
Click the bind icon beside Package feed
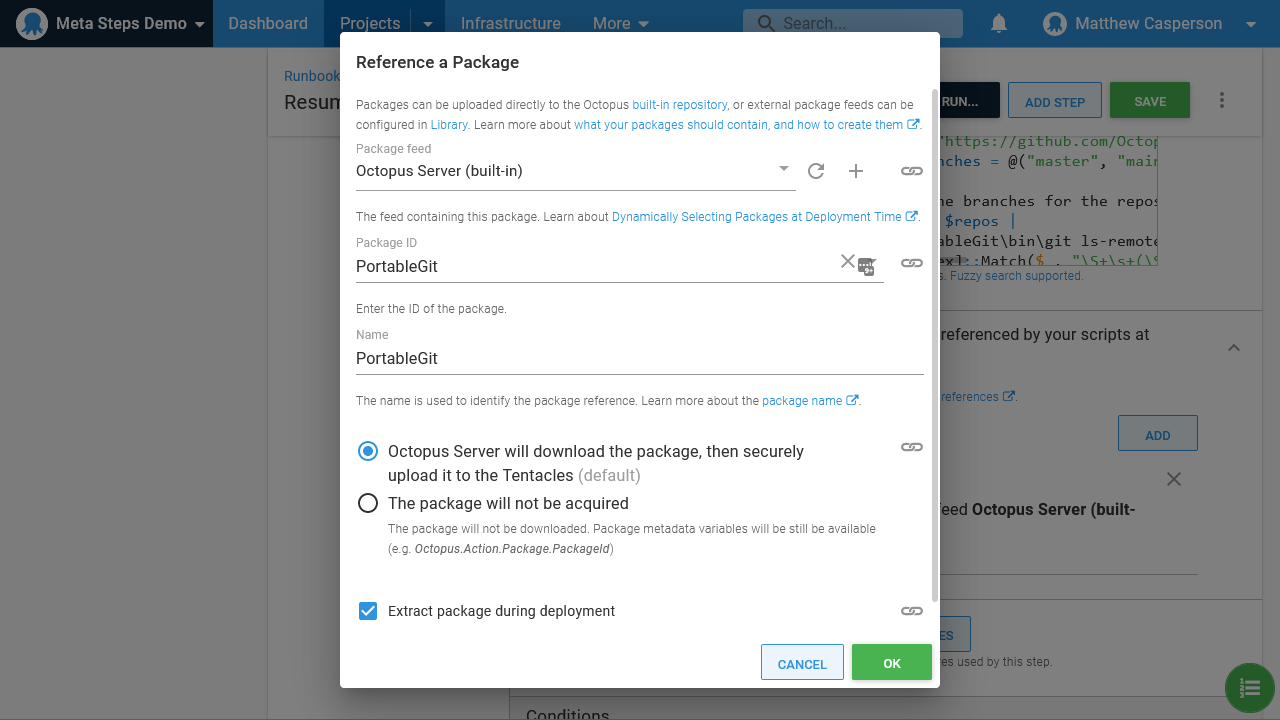(911, 171)
